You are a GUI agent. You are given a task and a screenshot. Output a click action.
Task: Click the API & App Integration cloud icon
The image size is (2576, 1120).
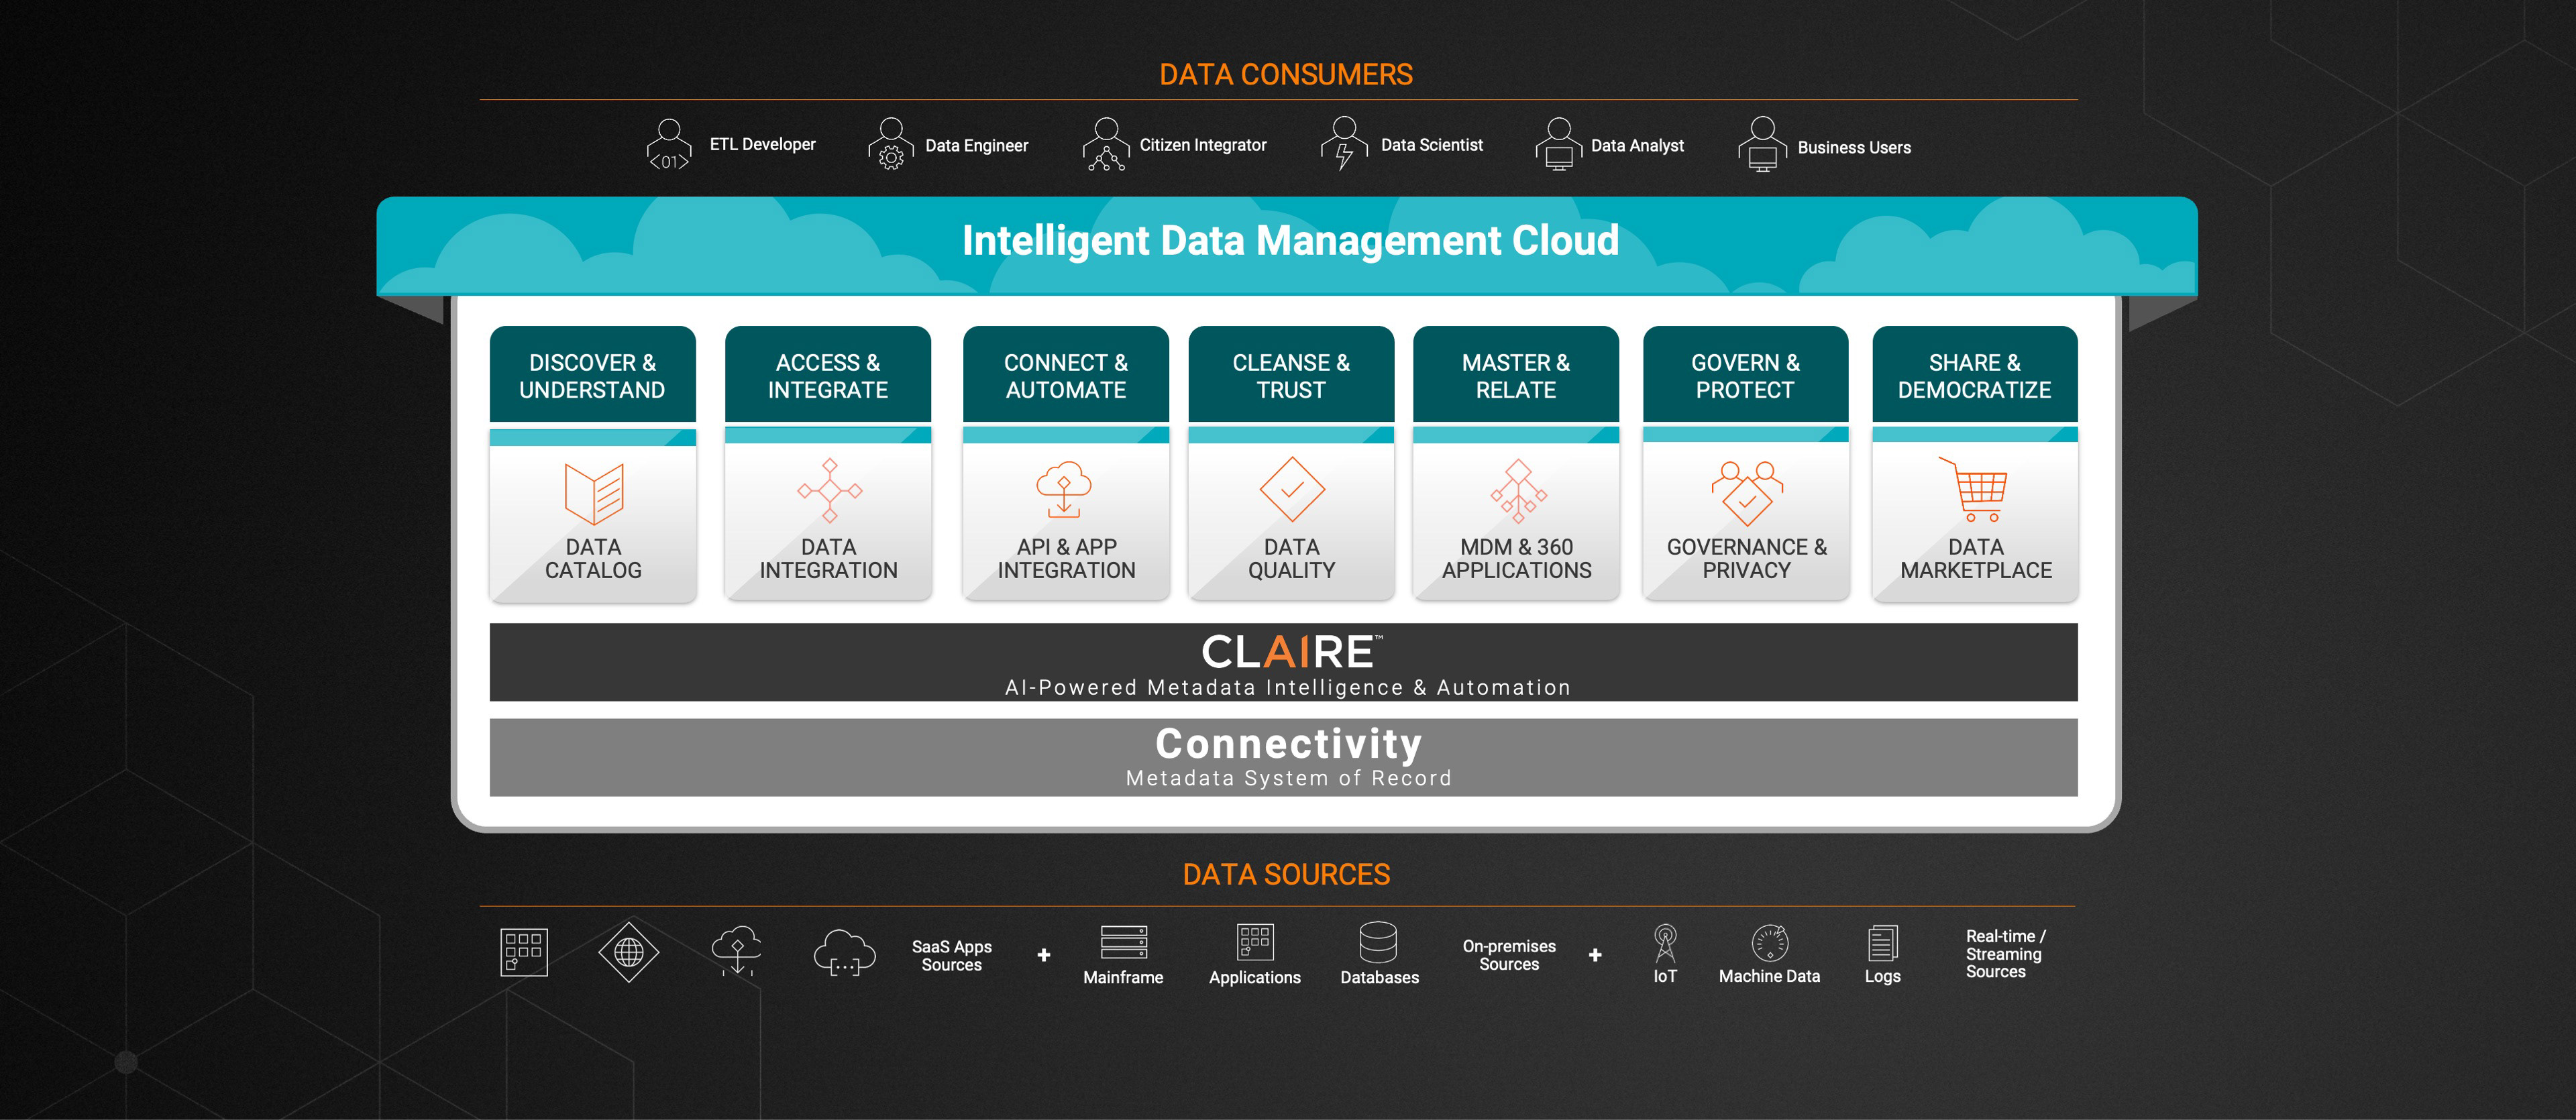point(1064,489)
